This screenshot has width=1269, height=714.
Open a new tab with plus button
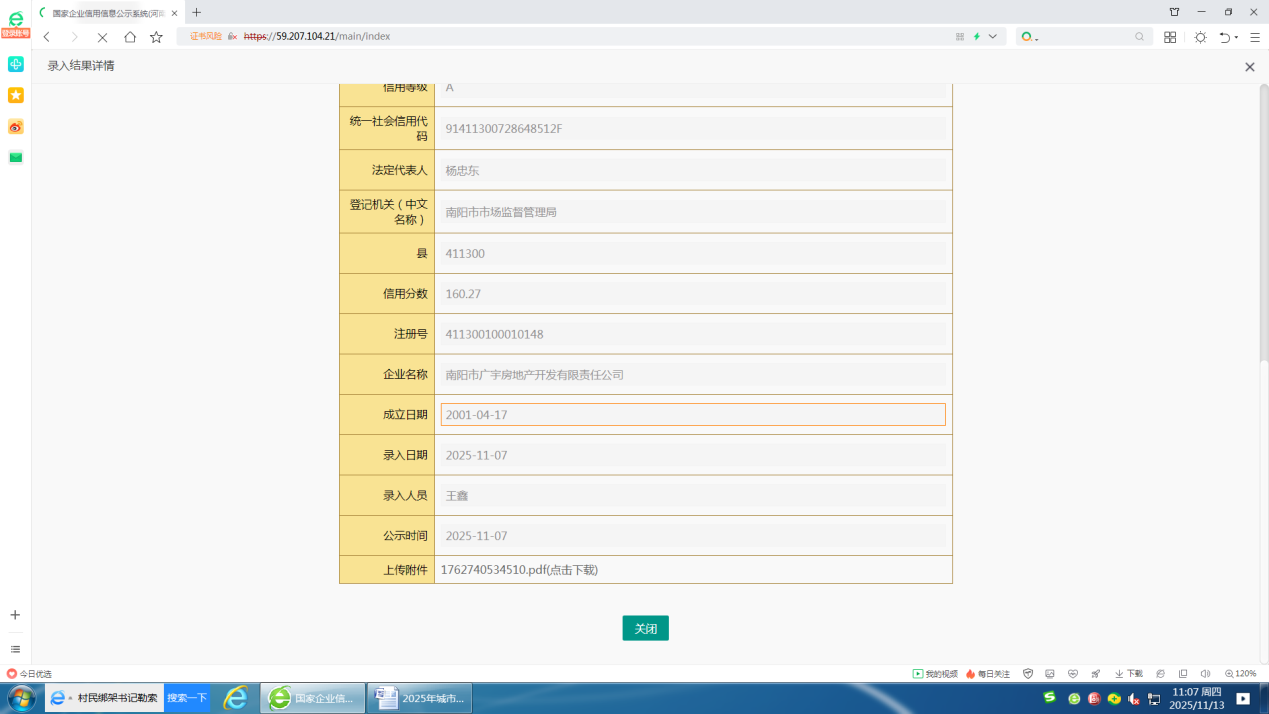tap(196, 12)
